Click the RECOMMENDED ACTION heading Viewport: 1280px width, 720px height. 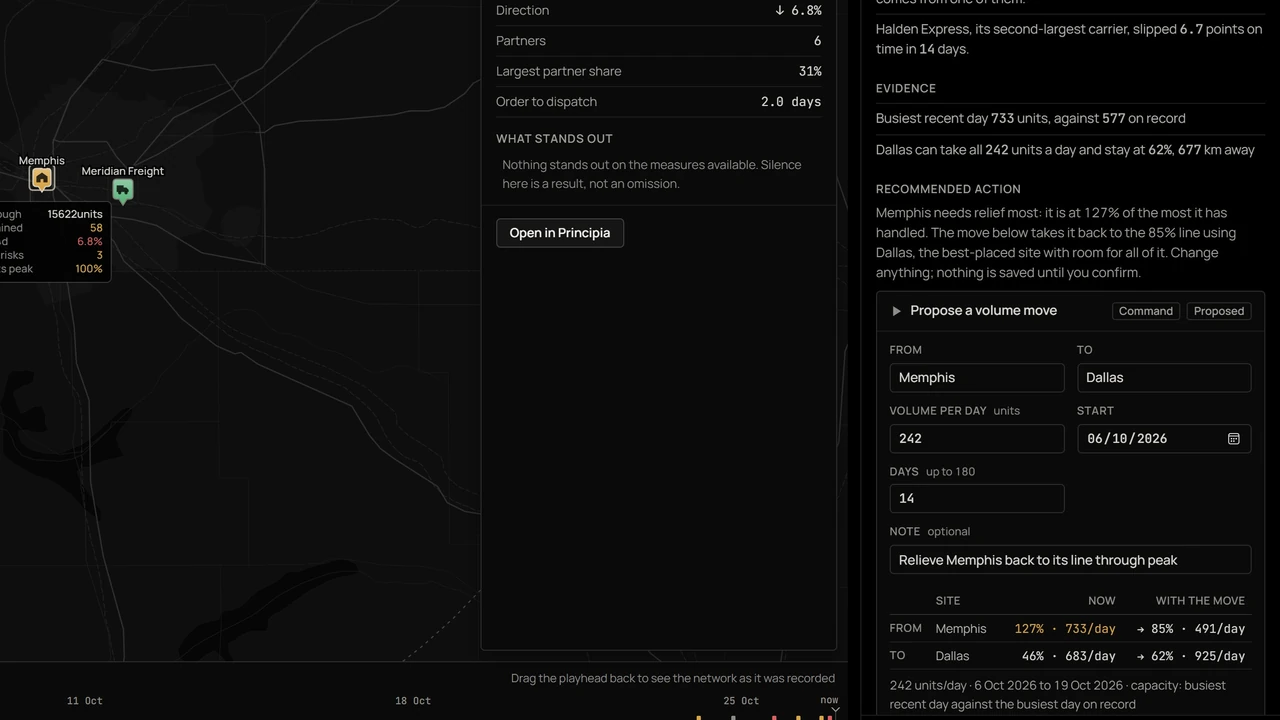(948, 189)
